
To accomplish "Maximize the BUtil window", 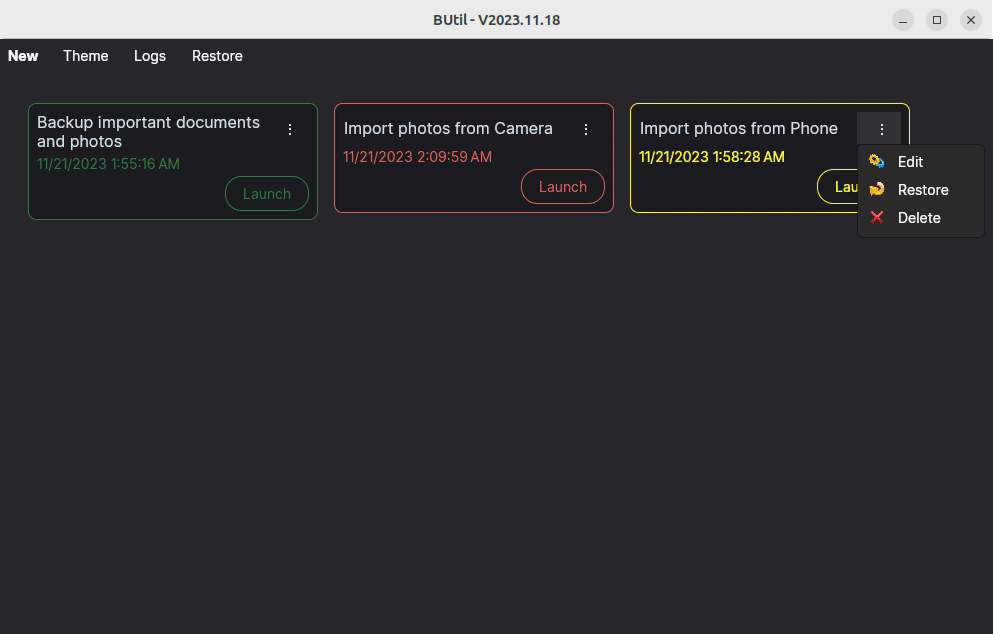I will click(937, 20).
